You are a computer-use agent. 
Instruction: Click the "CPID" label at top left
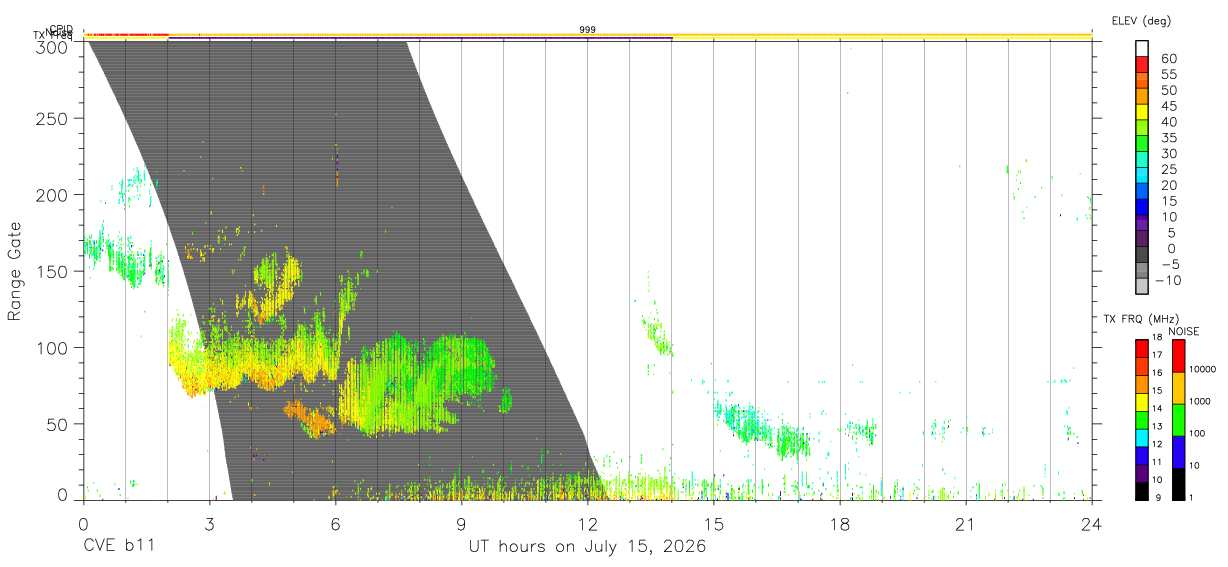pos(61,29)
